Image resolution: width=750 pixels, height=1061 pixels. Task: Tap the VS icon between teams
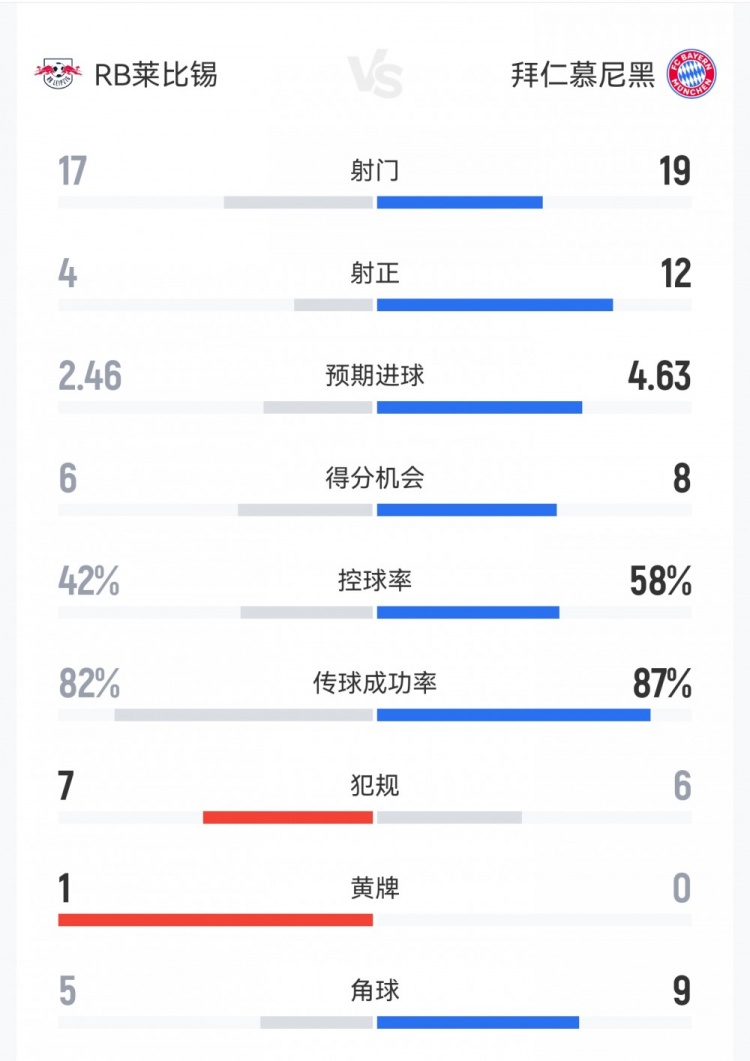pos(375,76)
